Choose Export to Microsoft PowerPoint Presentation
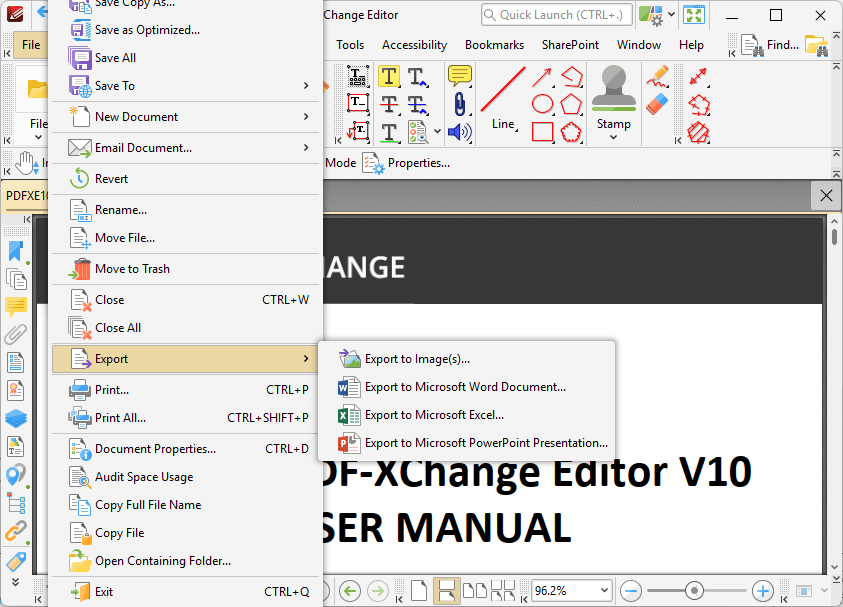This screenshot has width=843, height=607. (467, 443)
